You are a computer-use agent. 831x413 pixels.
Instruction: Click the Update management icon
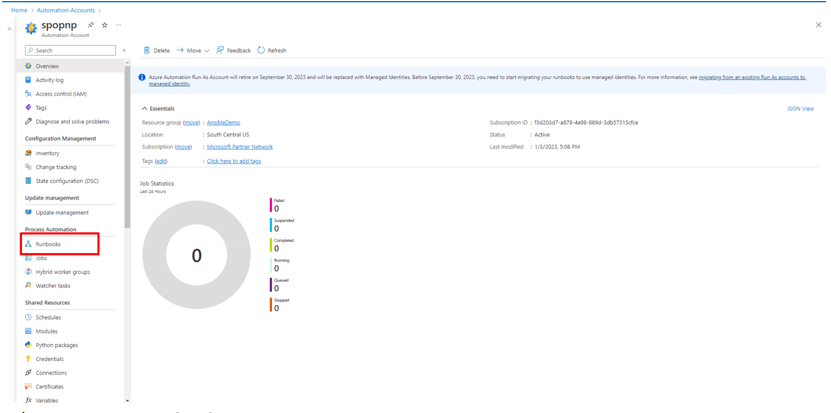click(29, 213)
